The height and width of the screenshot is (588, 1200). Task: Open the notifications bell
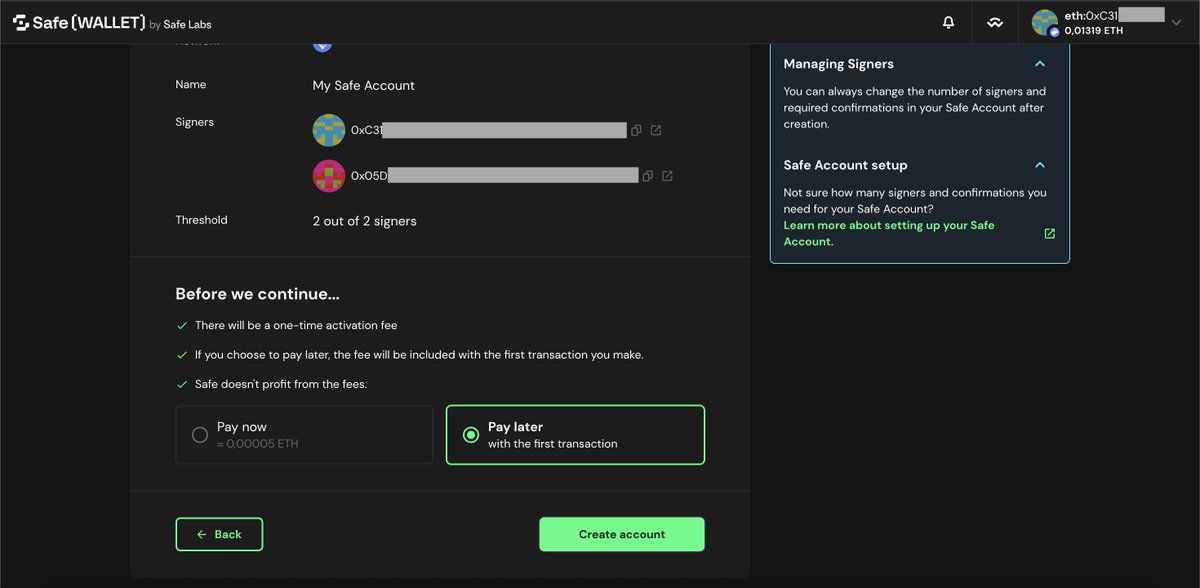click(x=948, y=23)
